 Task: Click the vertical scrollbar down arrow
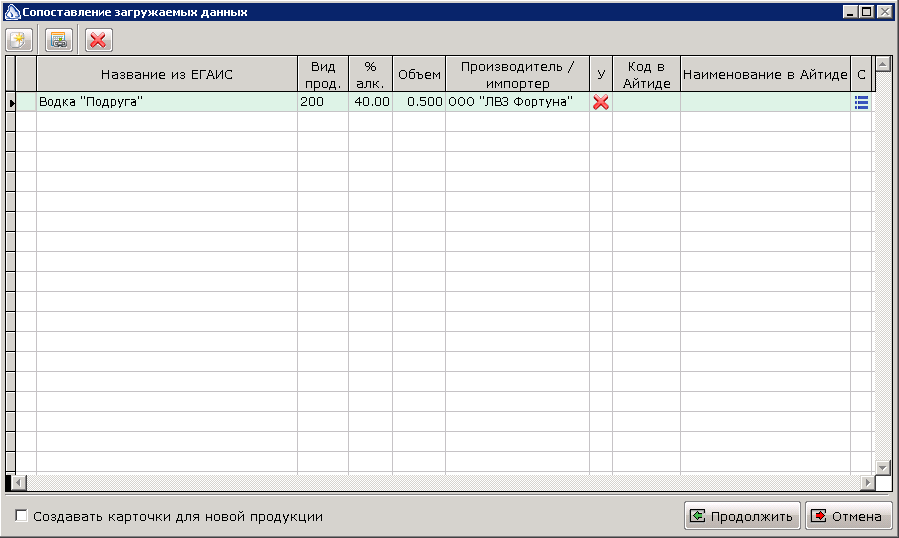click(883, 467)
